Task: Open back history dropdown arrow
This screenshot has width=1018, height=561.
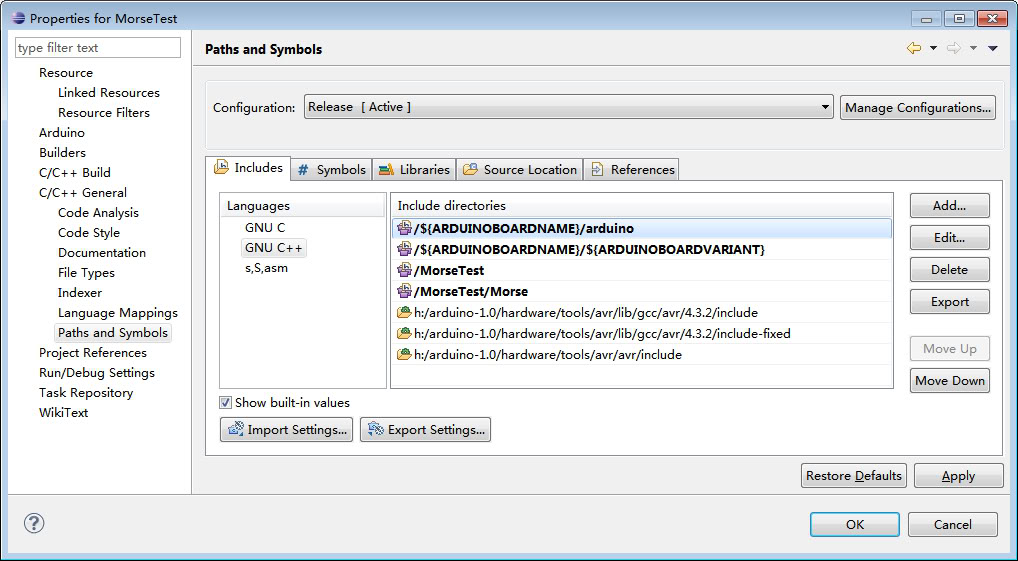Action: point(933,48)
